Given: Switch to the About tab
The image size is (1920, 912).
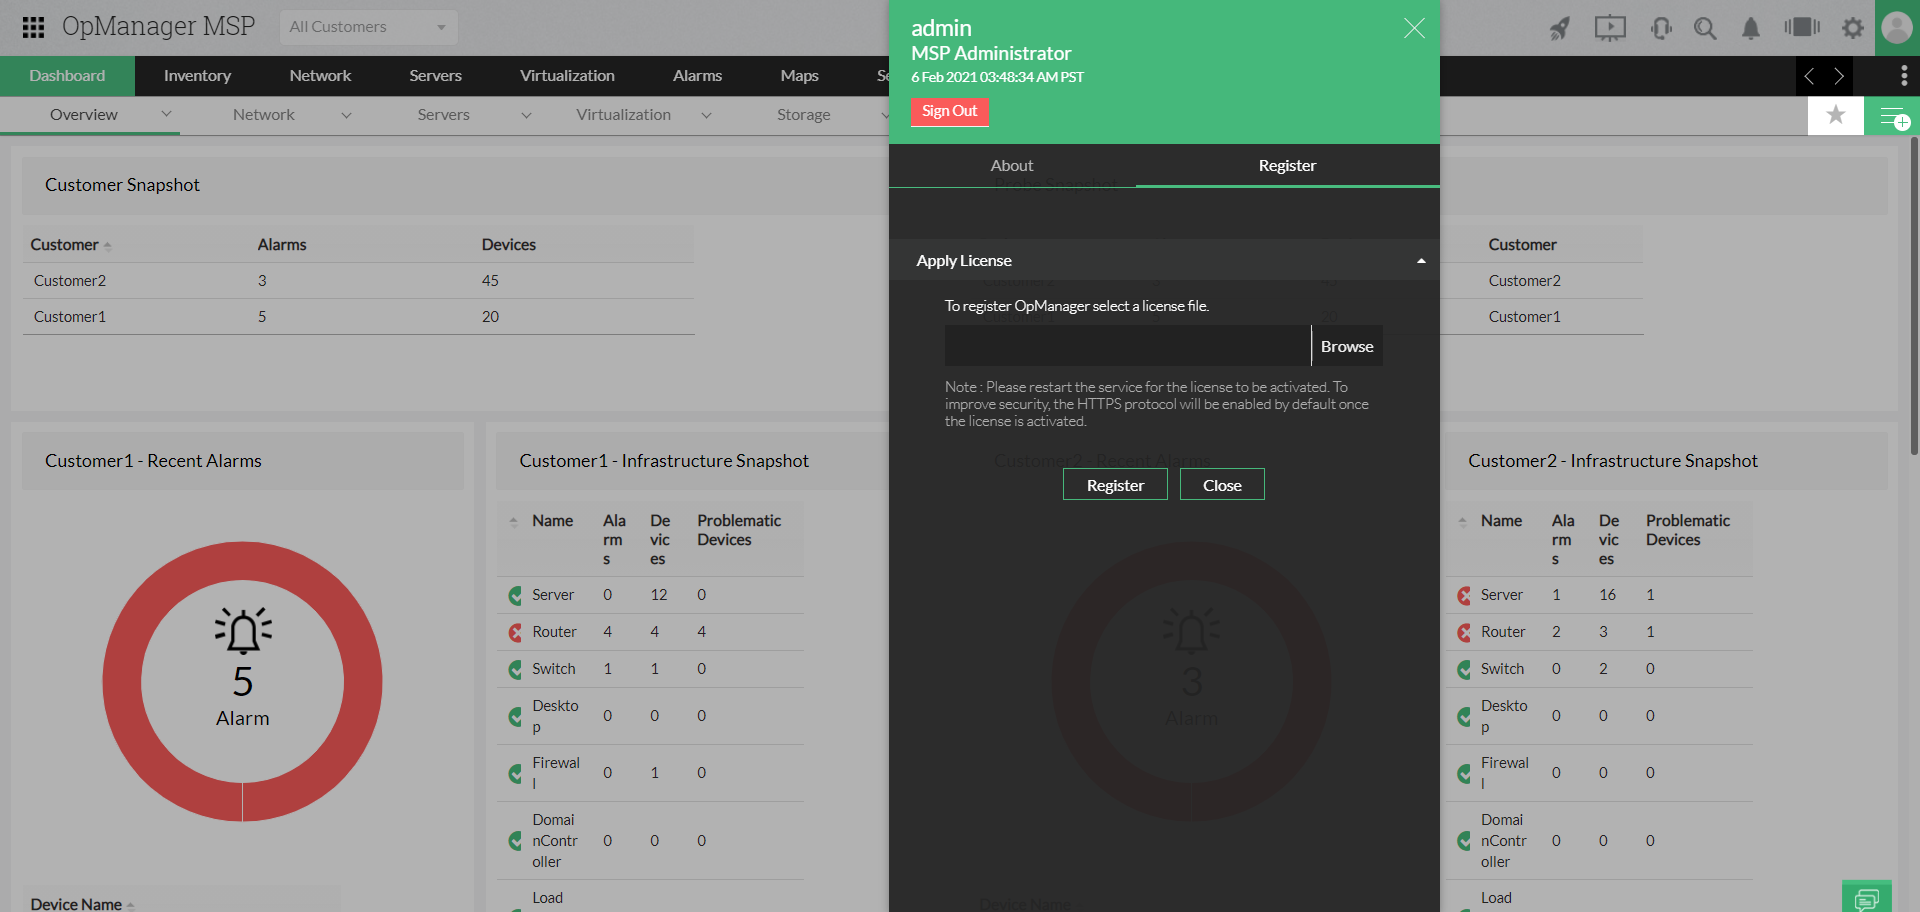Looking at the screenshot, I should (x=1012, y=166).
